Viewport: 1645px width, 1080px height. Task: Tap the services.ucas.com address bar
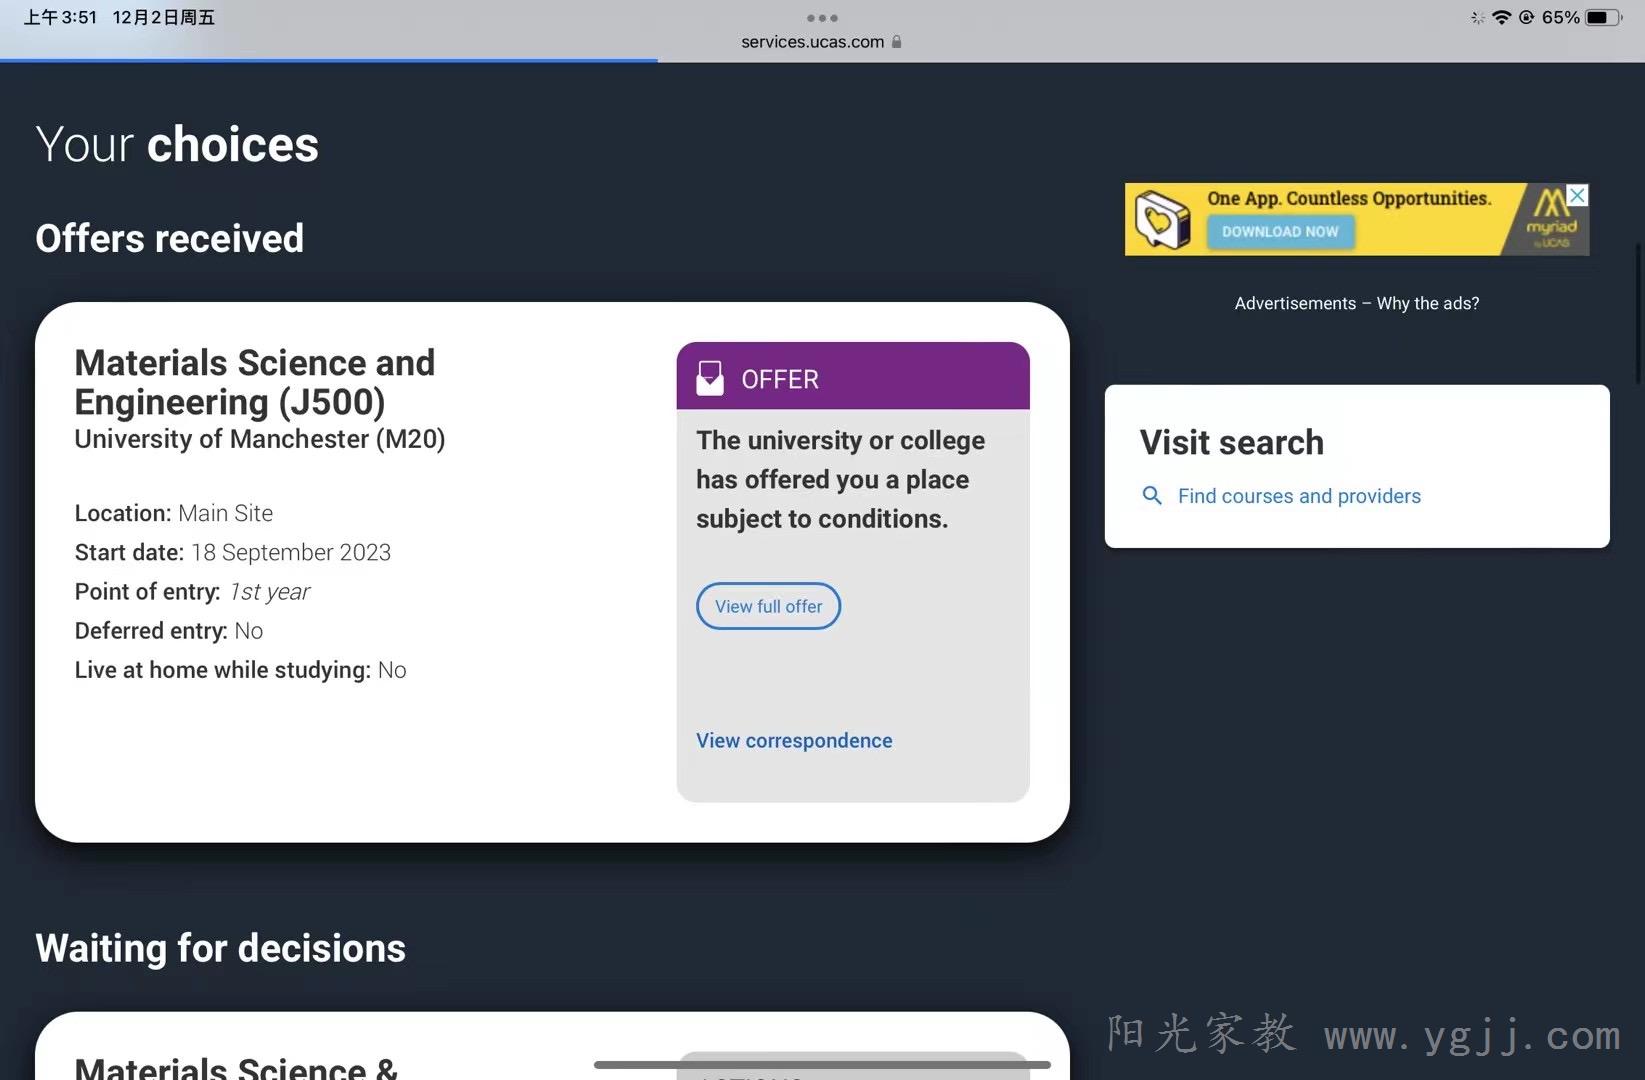(821, 42)
